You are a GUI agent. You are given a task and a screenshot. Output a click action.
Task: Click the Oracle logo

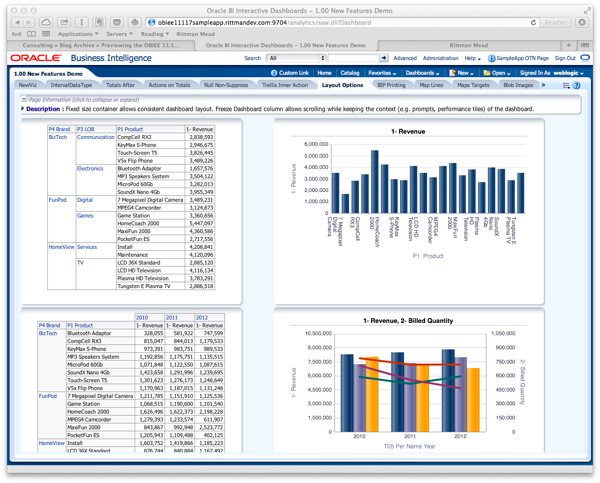pos(36,58)
